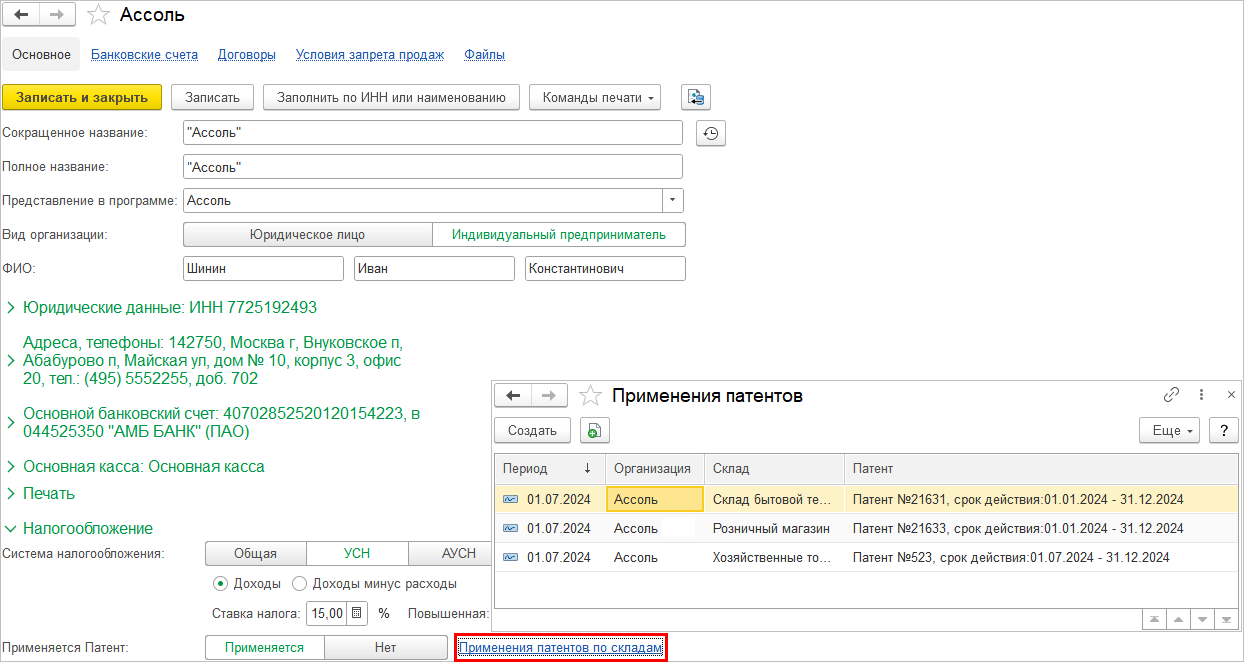Click Создать in the patents window

532,431
